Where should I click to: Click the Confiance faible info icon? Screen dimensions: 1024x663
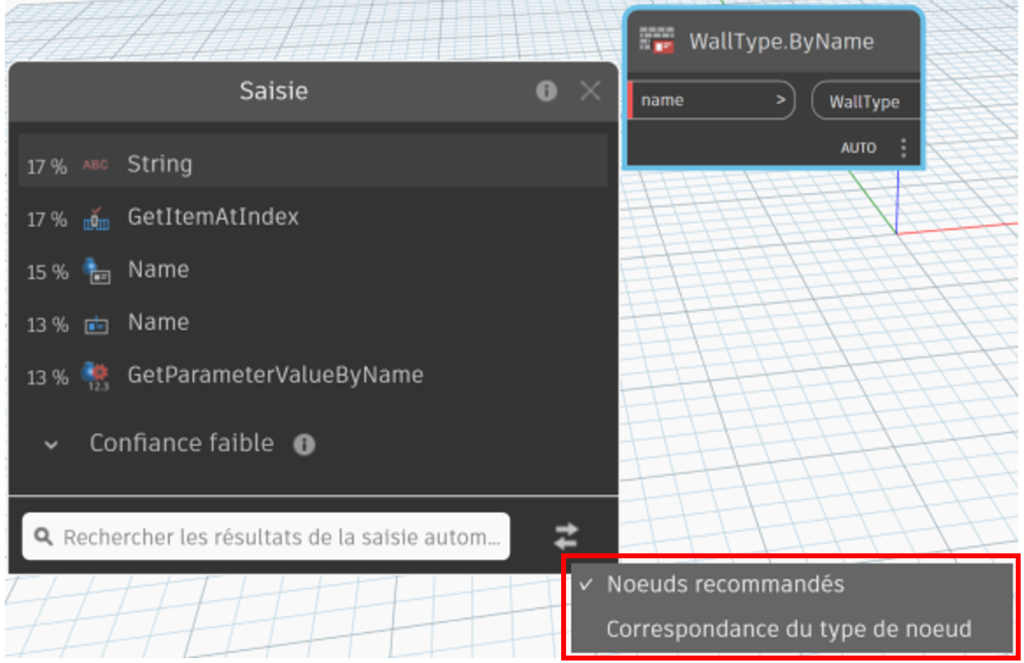tap(305, 444)
